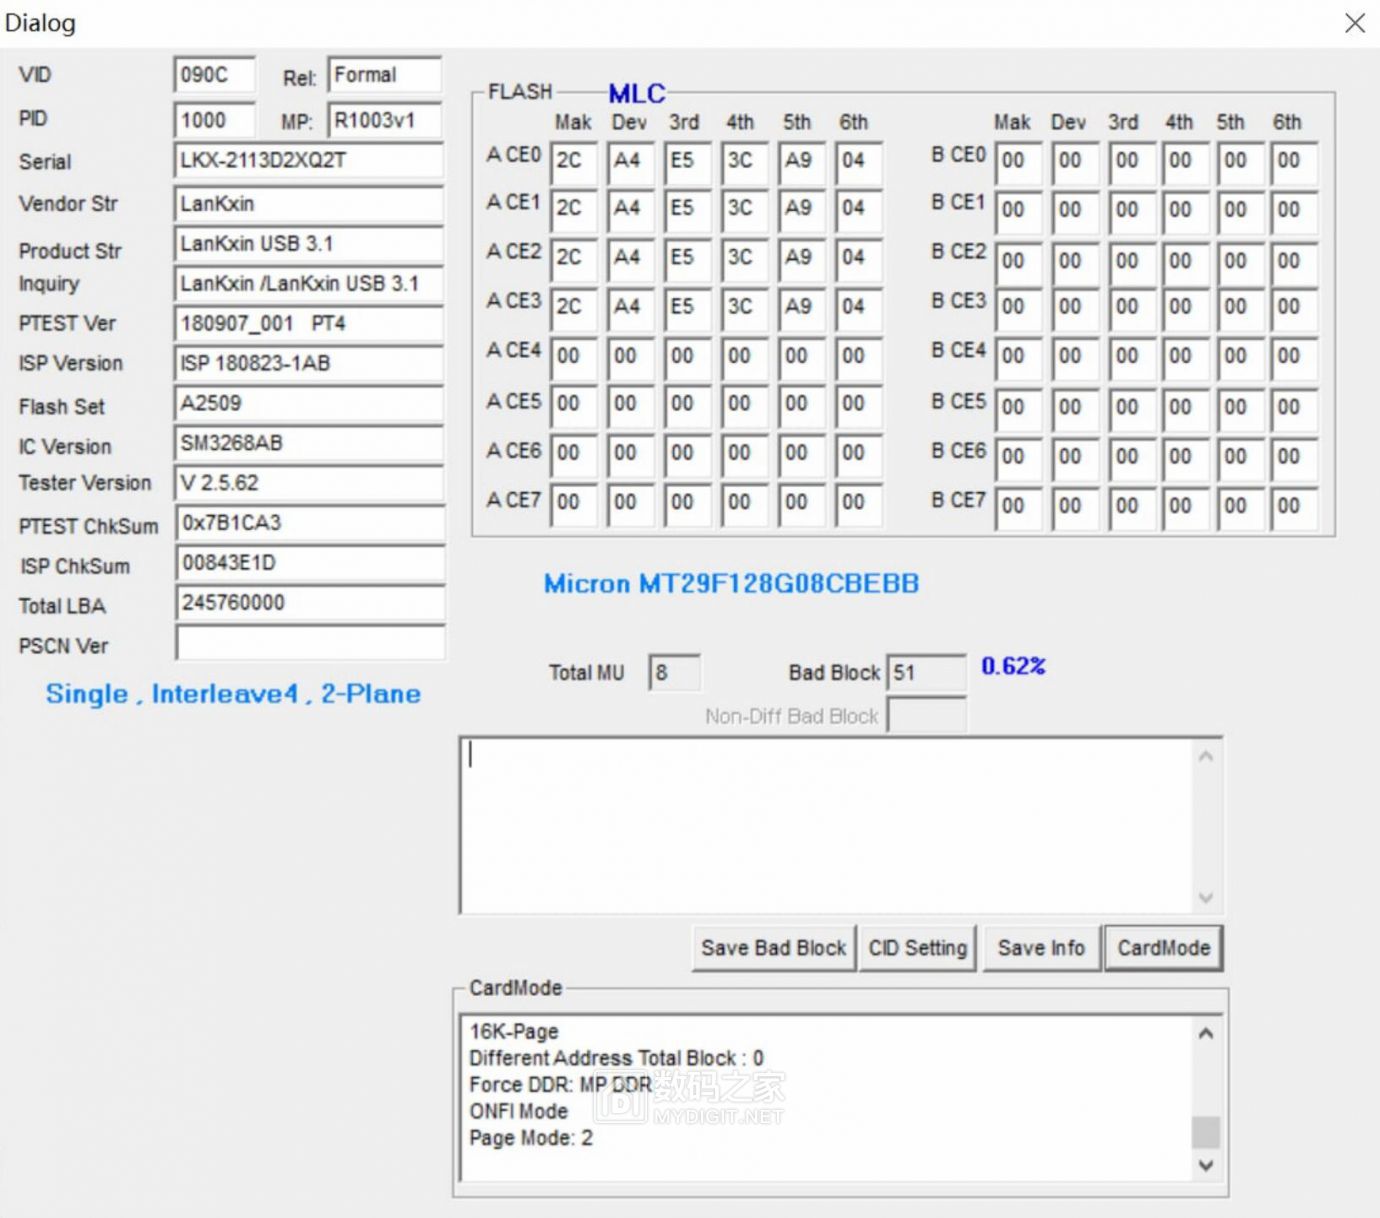Click the CardMode button

coord(1163,948)
